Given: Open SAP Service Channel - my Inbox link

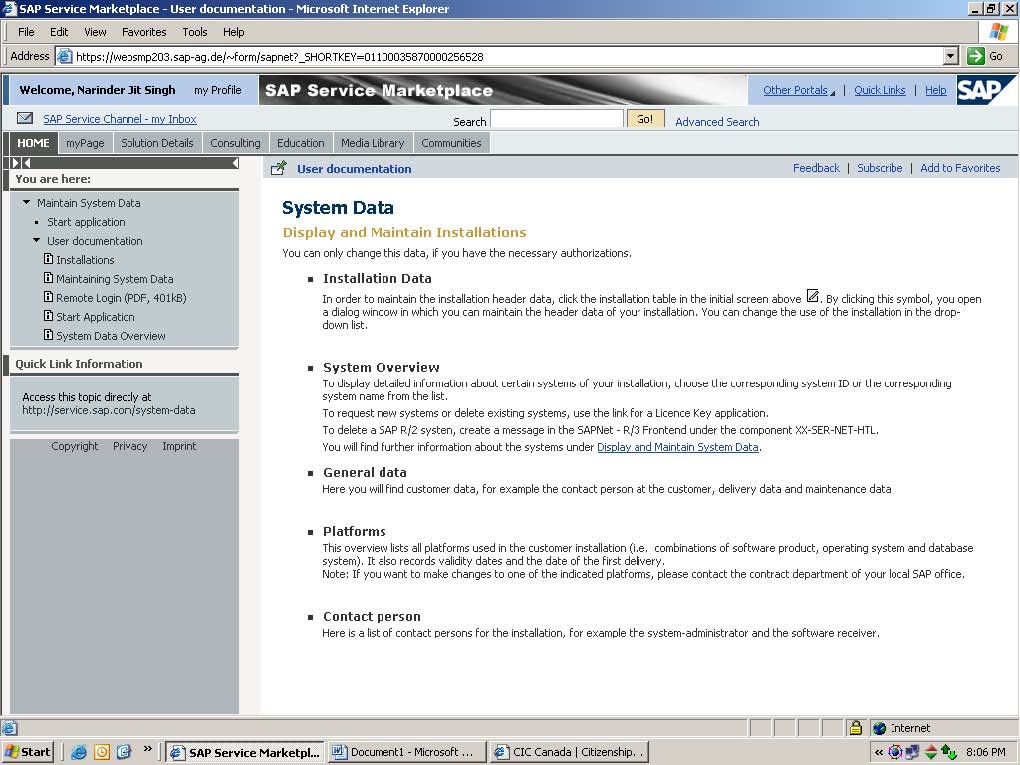Looking at the screenshot, I should 120,119.
